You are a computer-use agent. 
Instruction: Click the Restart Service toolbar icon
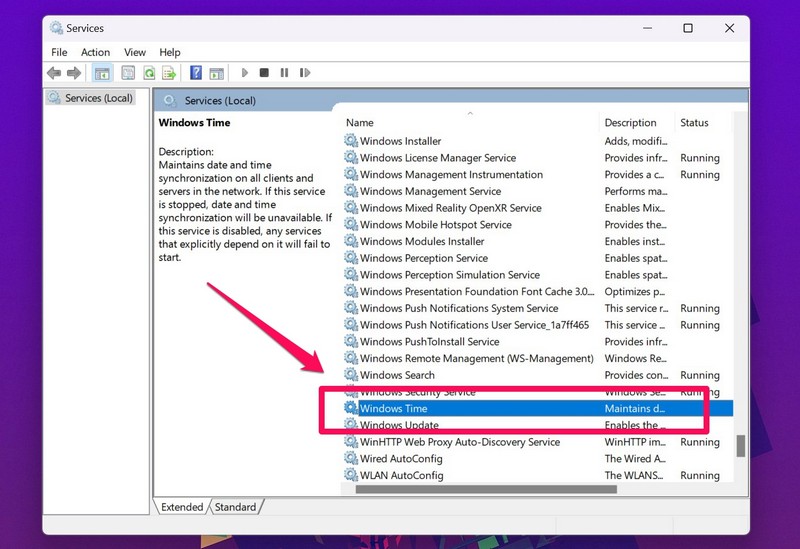tap(305, 73)
